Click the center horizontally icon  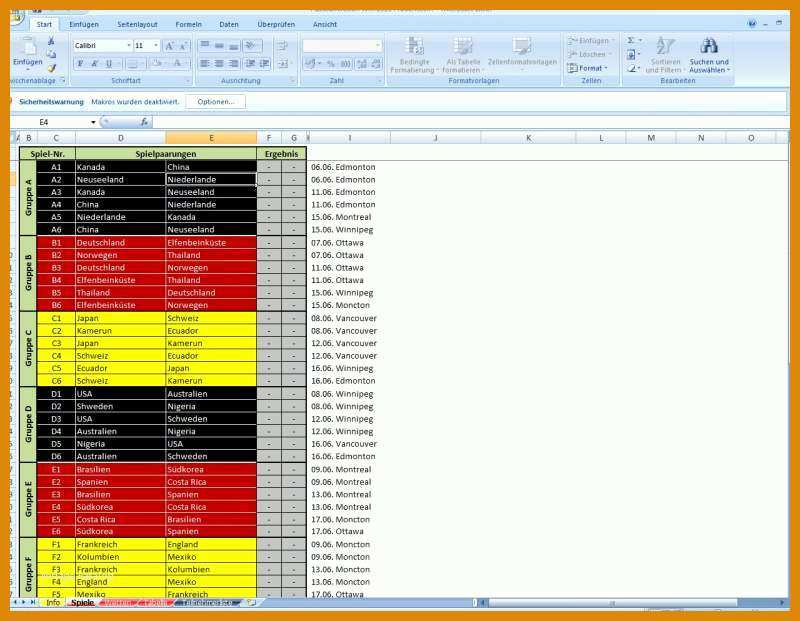[x=219, y=64]
